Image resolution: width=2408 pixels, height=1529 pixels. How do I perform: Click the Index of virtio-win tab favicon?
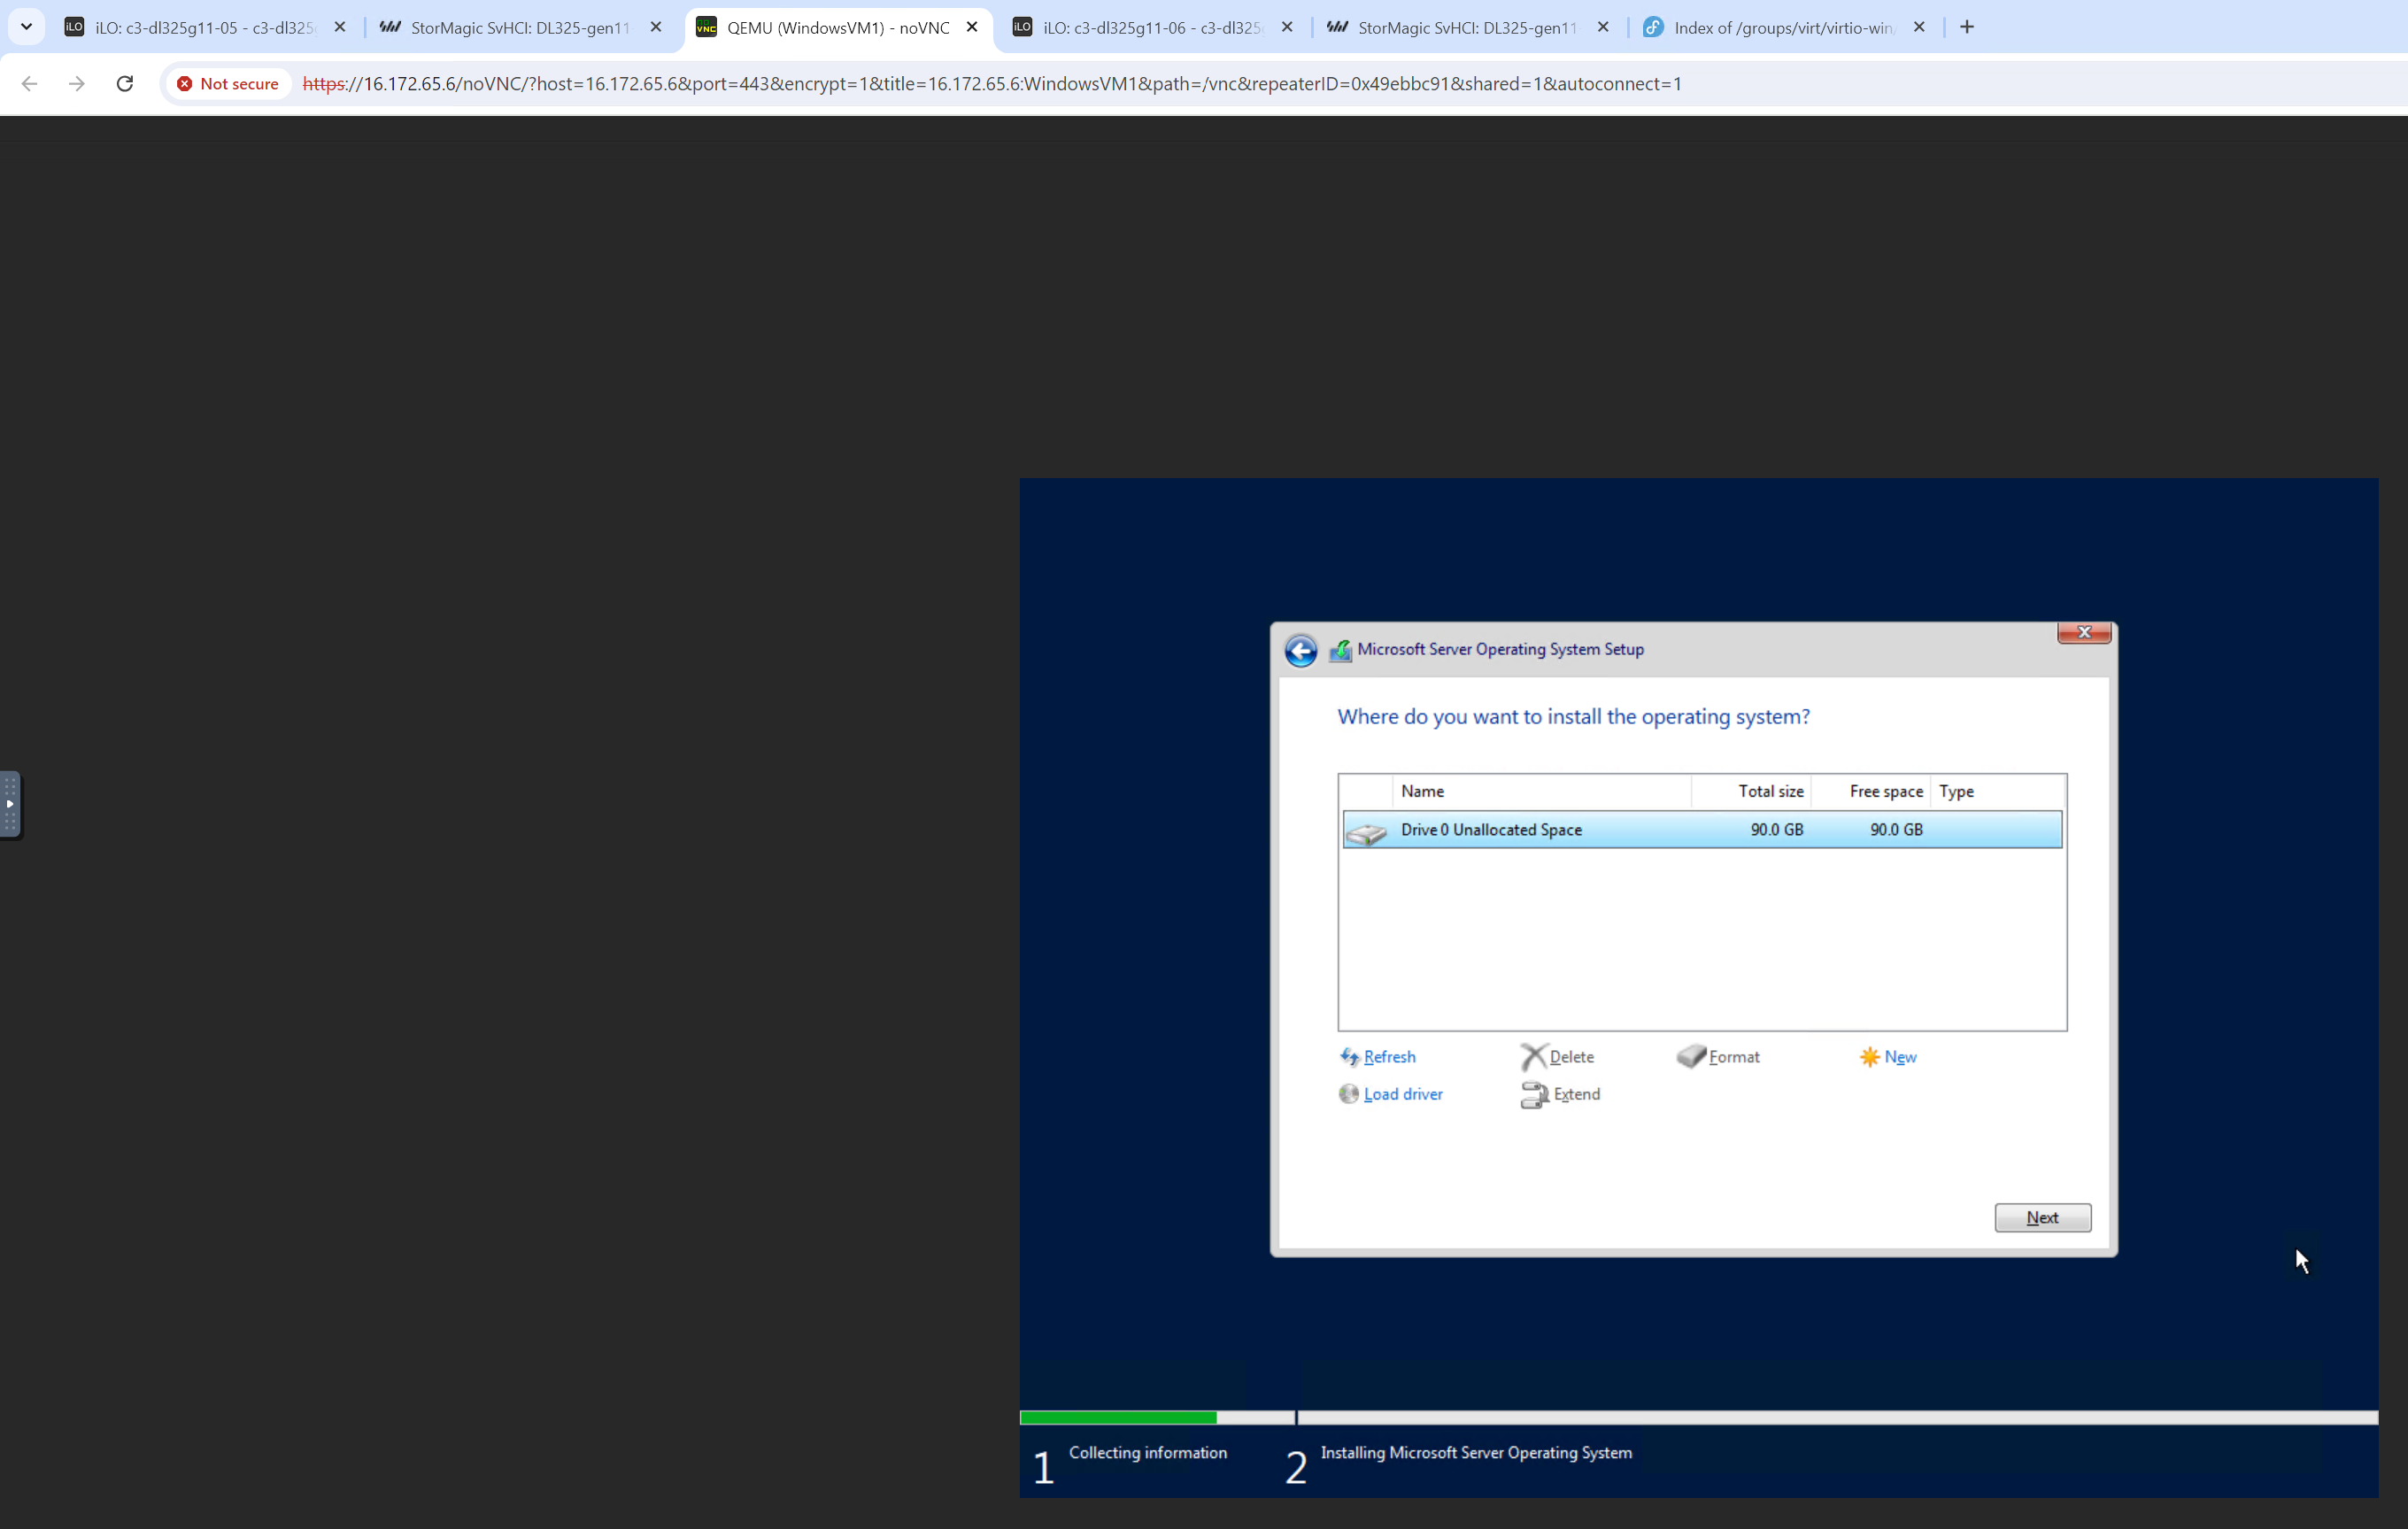click(x=1654, y=27)
